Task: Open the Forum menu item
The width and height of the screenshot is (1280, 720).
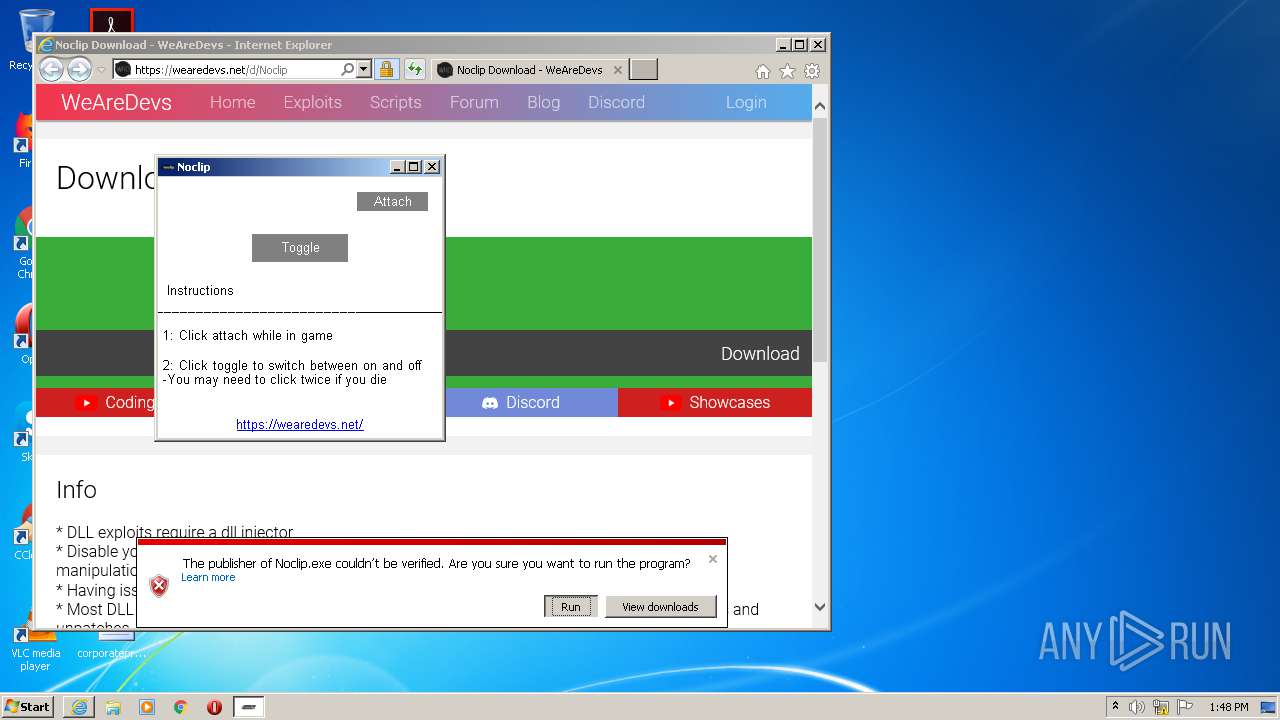Action: (x=474, y=102)
